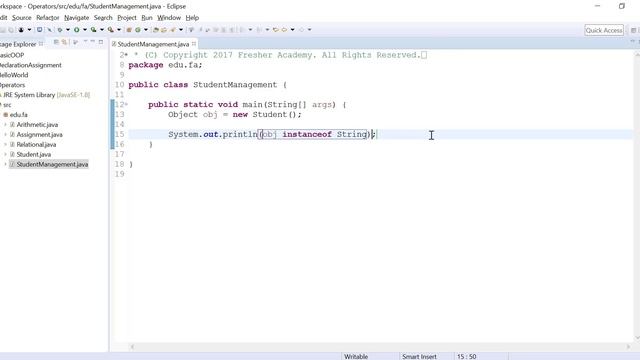Click cursor position '15 : 50' in status bar

coord(467,356)
